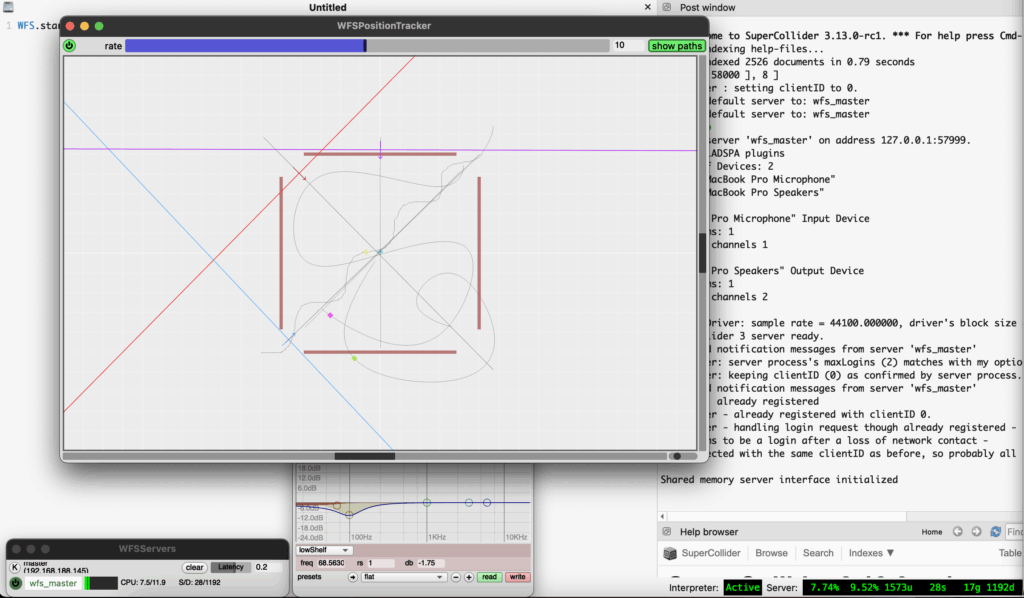Toggle the WFSPositionTracker power button
Image resolution: width=1024 pixels, height=598 pixels.
(69, 46)
